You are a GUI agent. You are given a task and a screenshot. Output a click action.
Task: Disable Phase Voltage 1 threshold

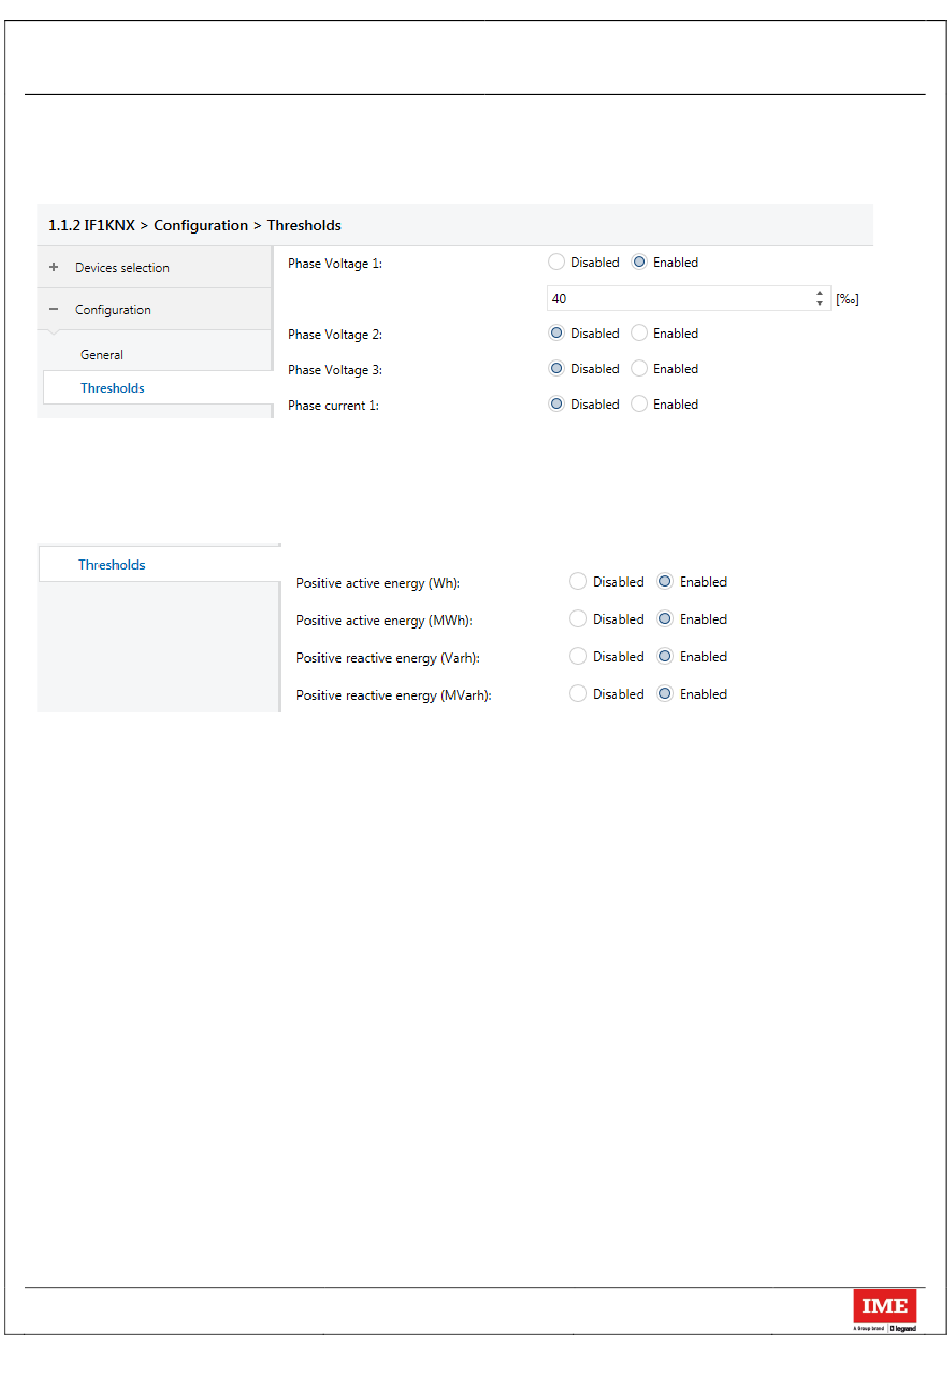pos(557,263)
